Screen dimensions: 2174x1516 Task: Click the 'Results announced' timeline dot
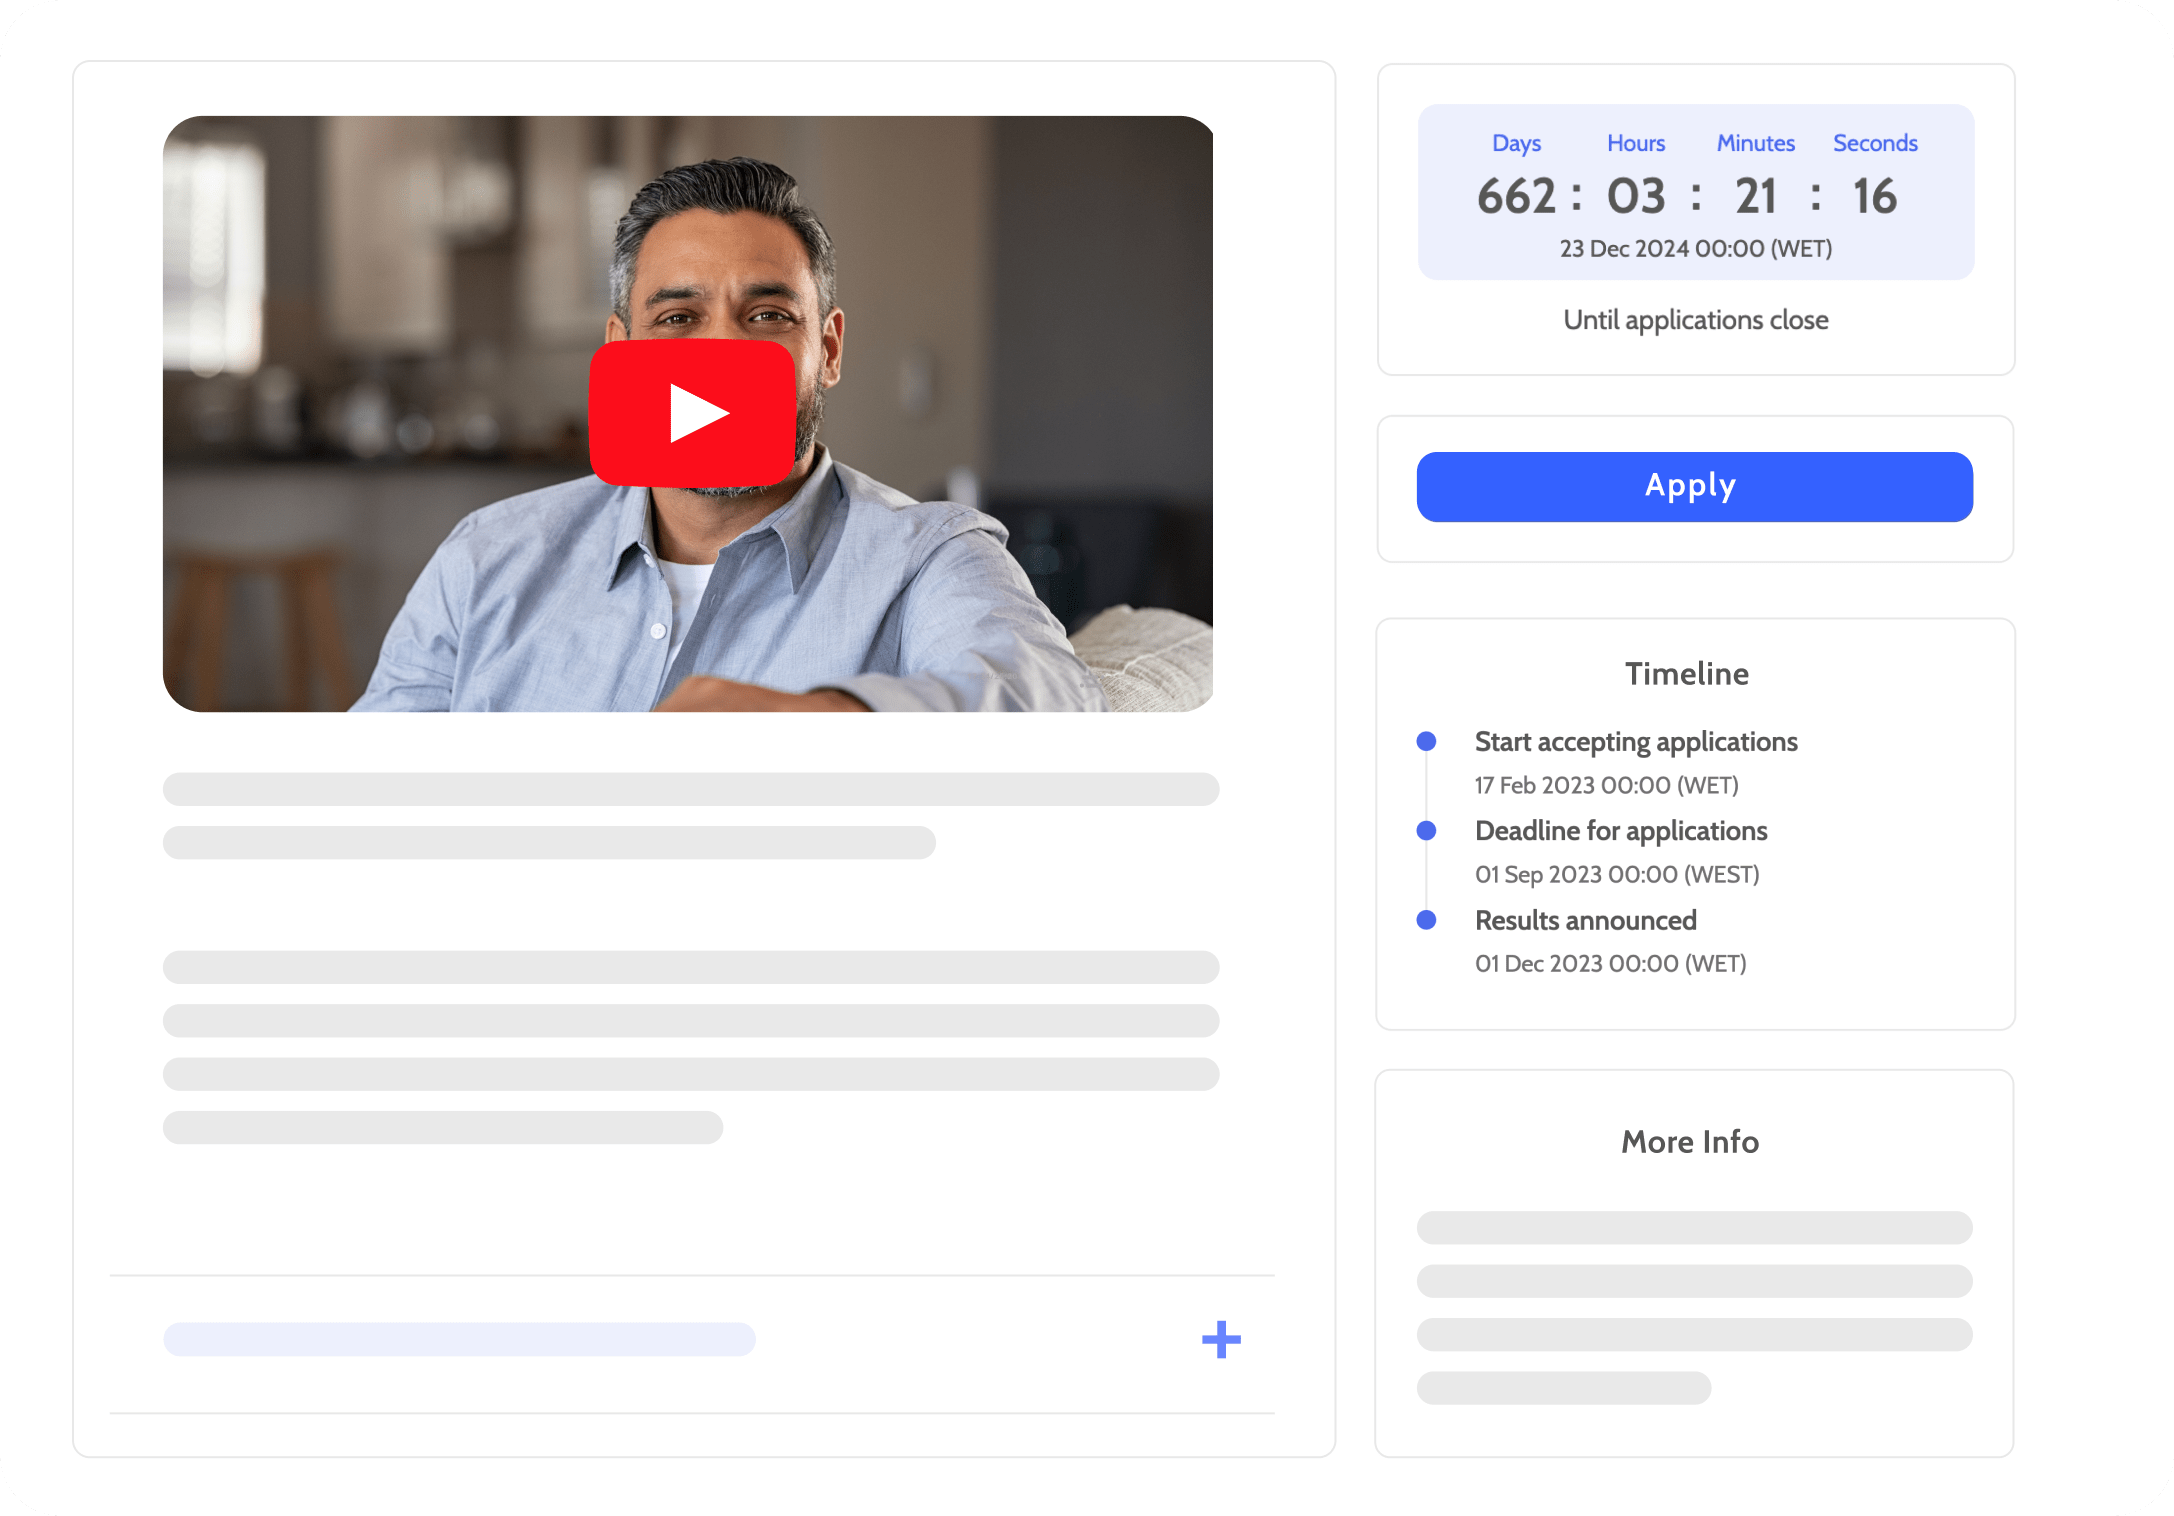[1426, 919]
